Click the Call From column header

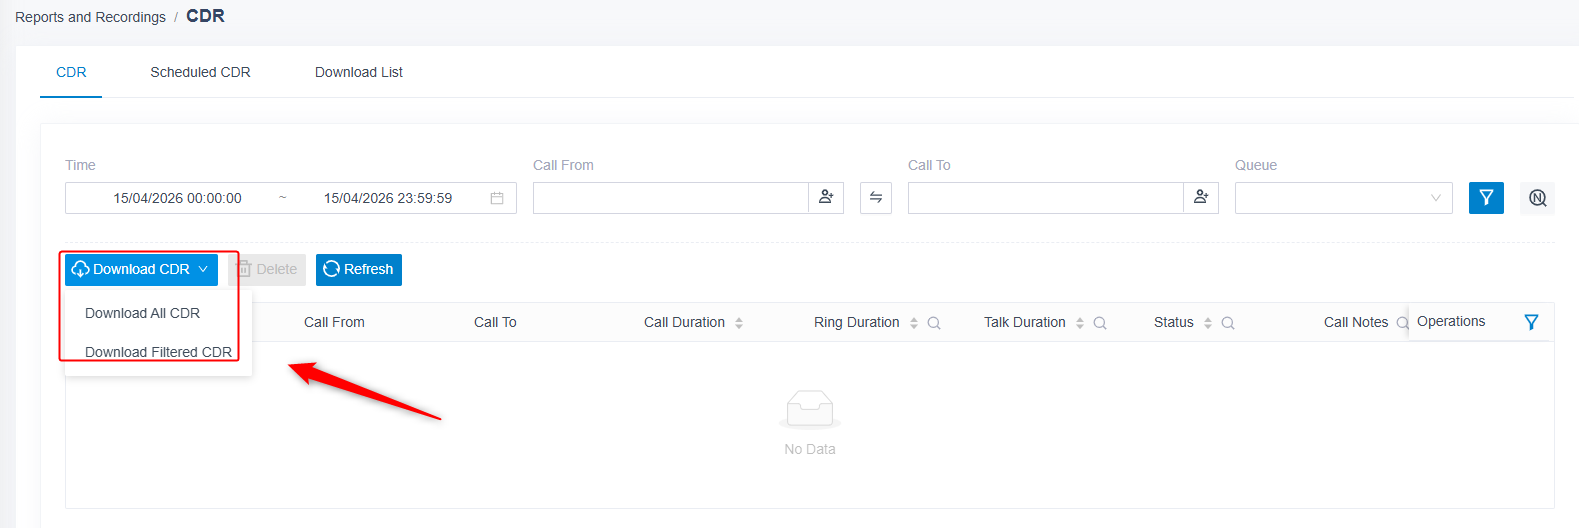point(334,322)
